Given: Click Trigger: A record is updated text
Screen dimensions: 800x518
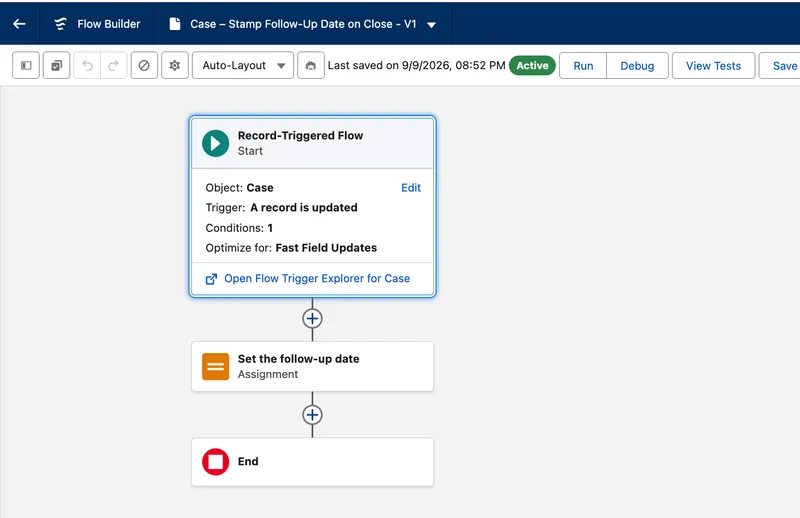Looking at the screenshot, I should pyautogui.click(x=281, y=208).
